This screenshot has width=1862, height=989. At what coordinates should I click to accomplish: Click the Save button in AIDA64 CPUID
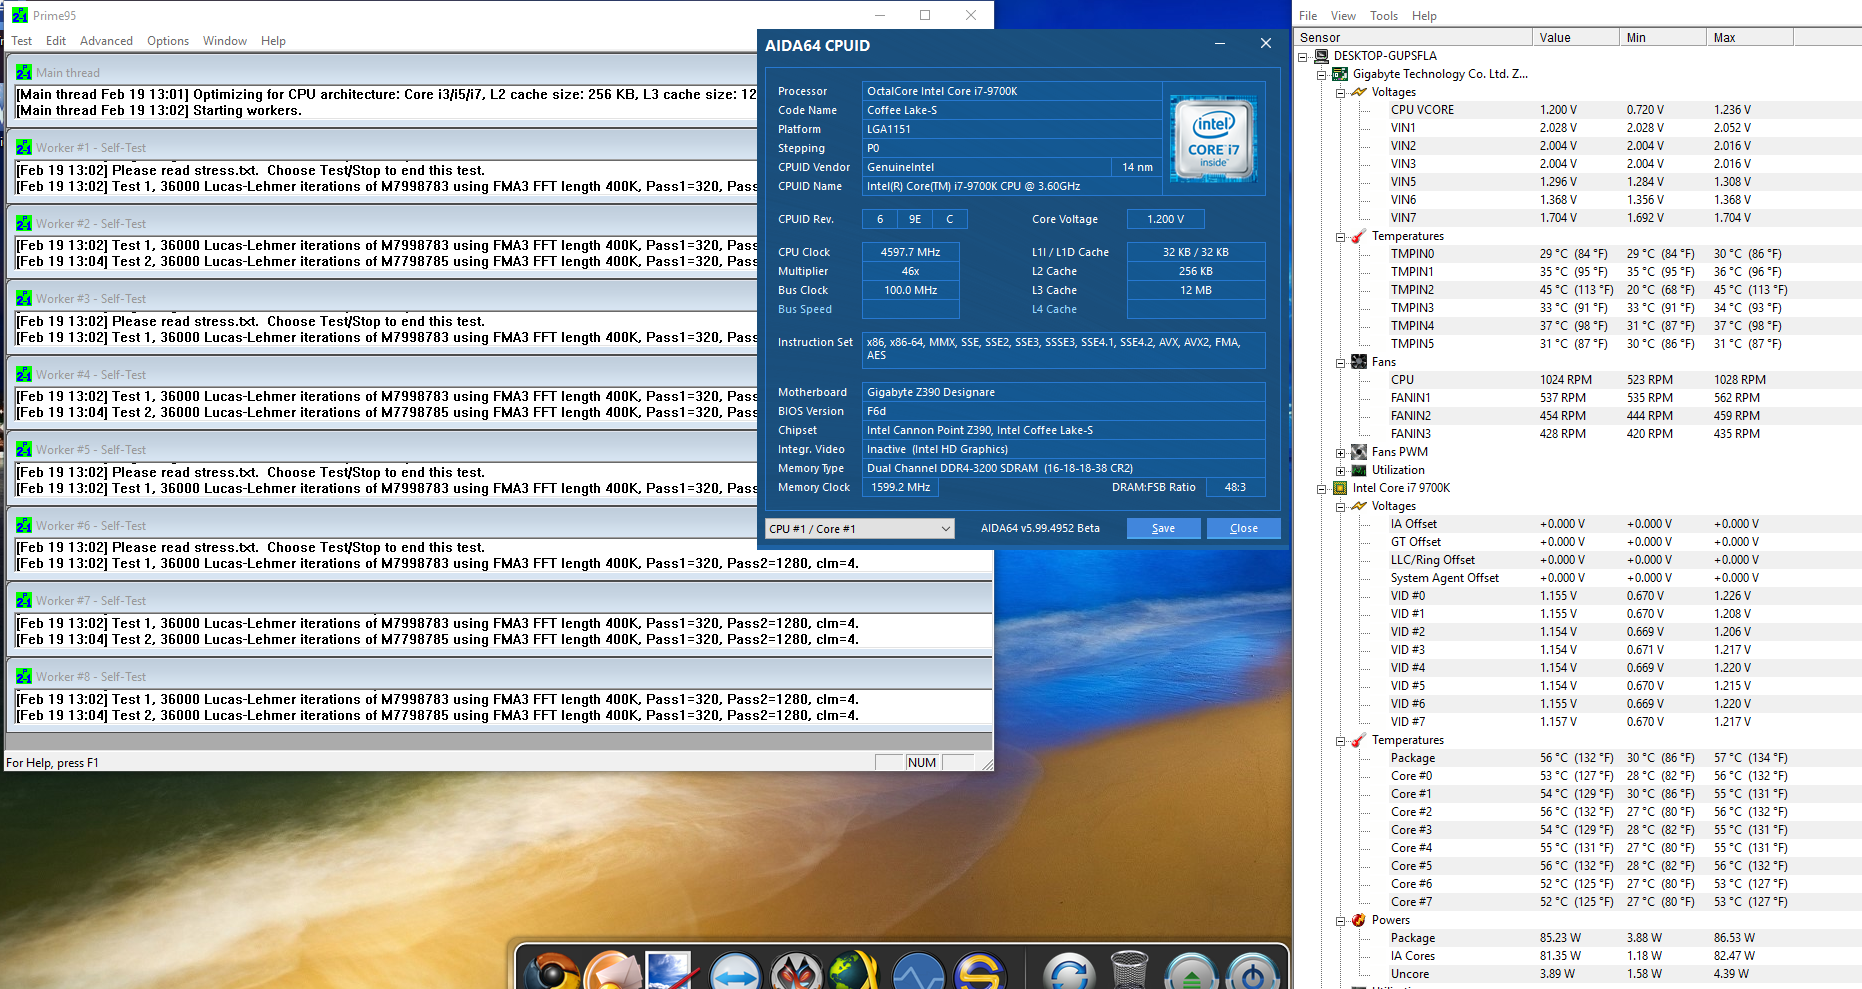coord(1163,528)
